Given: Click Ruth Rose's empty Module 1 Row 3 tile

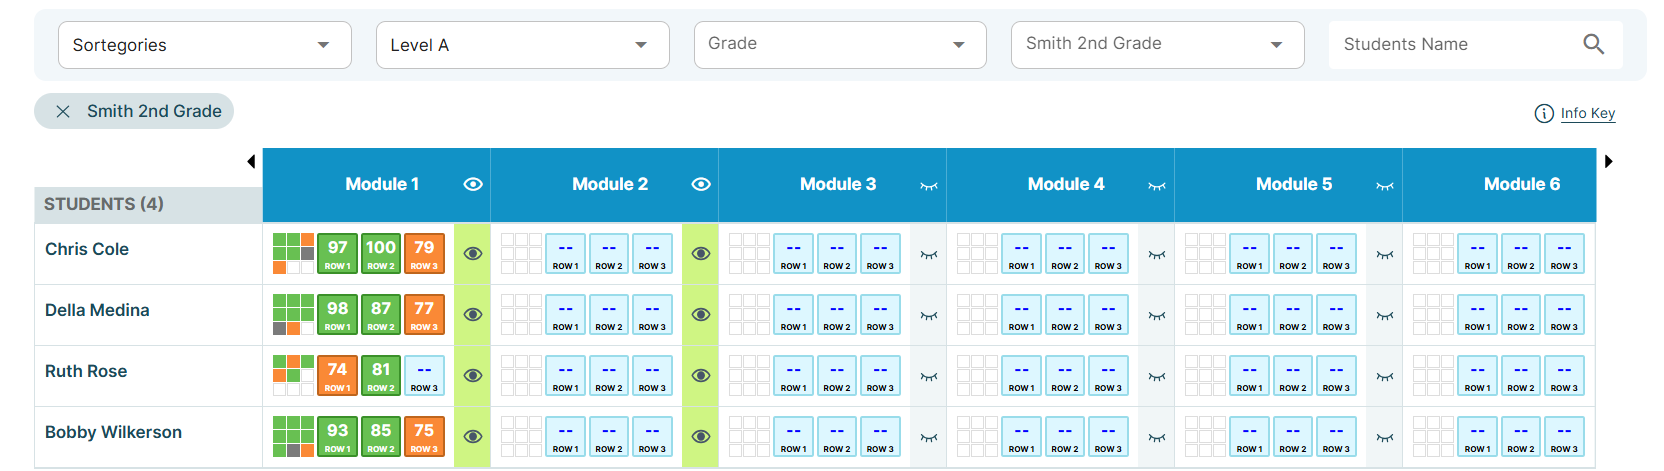Looking at the screenshot, I should (424, 375).
